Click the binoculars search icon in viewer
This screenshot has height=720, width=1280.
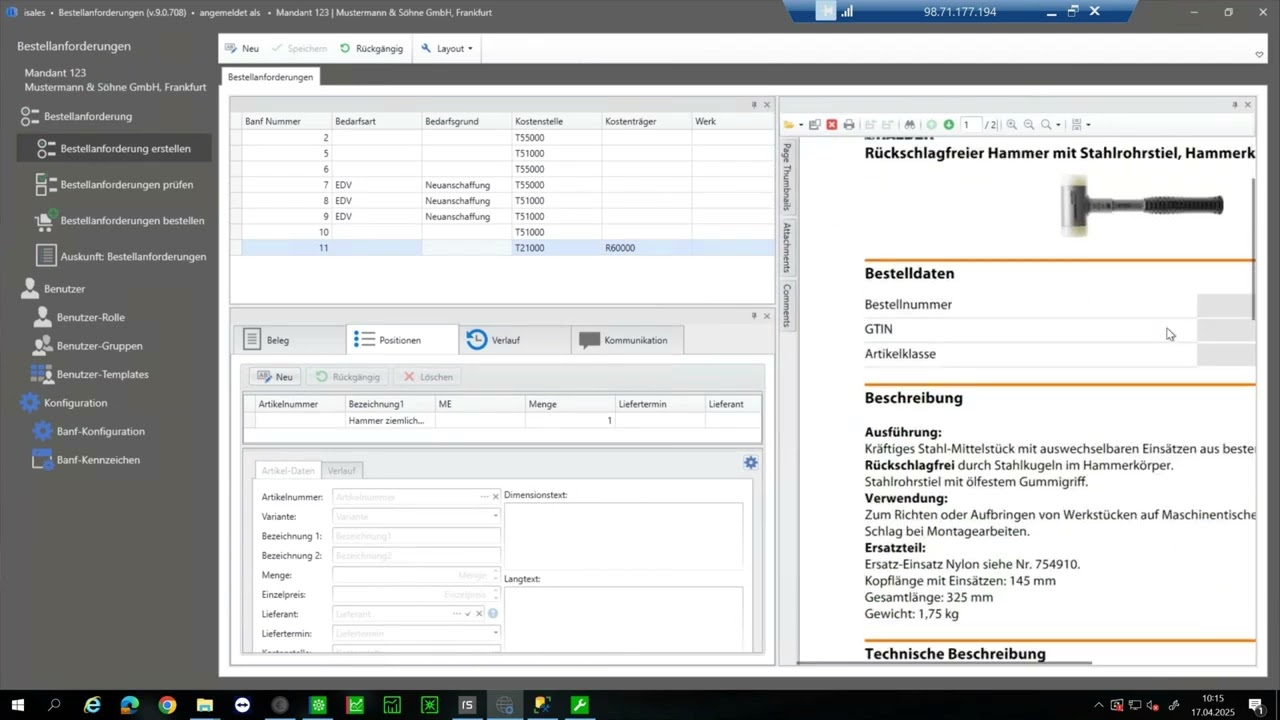tap(910, 125)
